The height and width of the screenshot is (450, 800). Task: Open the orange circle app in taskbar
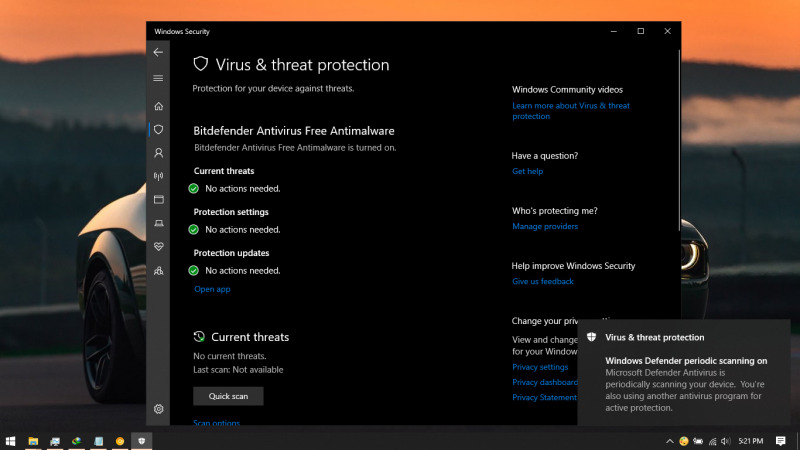pos(120,441)
